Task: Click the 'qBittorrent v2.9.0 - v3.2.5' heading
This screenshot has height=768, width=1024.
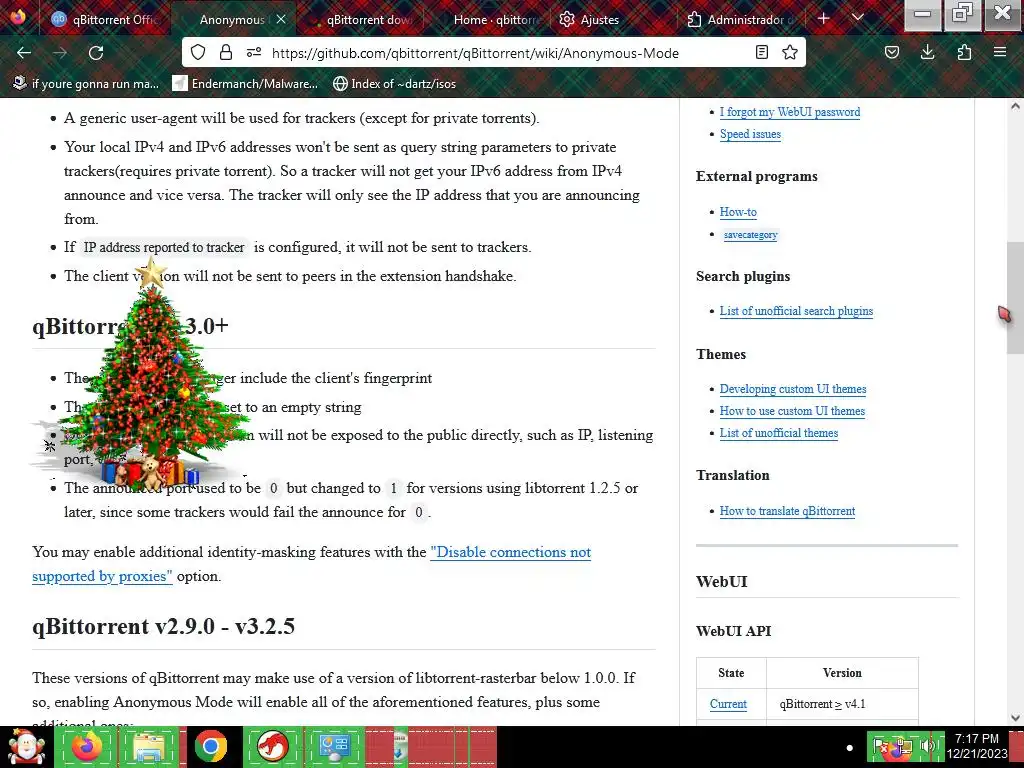Action: [163, 626]
